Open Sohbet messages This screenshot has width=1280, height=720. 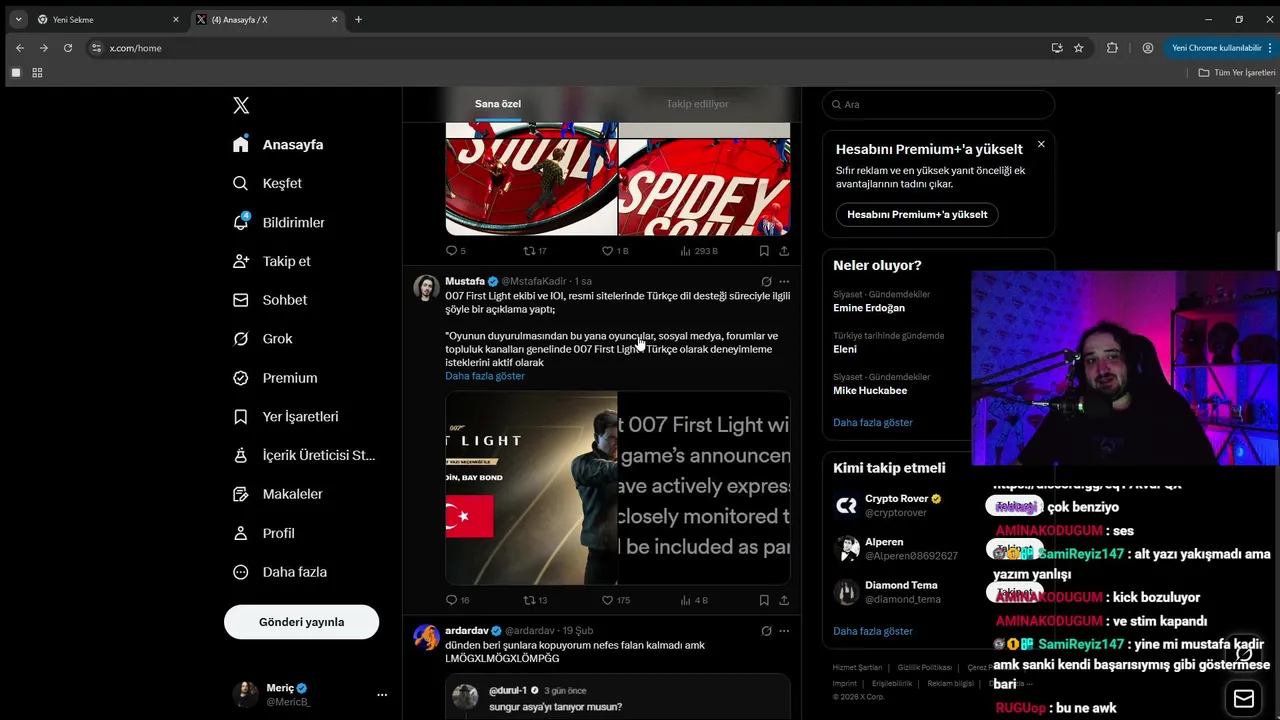[270, 300]
